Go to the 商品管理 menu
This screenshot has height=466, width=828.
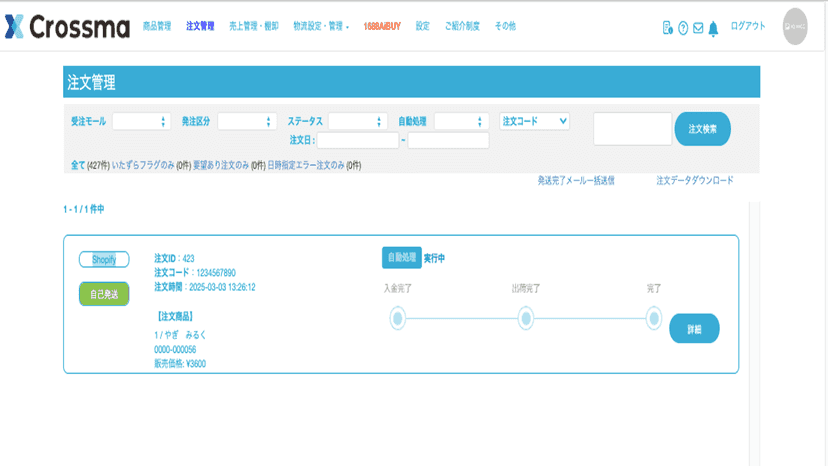[x=157, y=26]
